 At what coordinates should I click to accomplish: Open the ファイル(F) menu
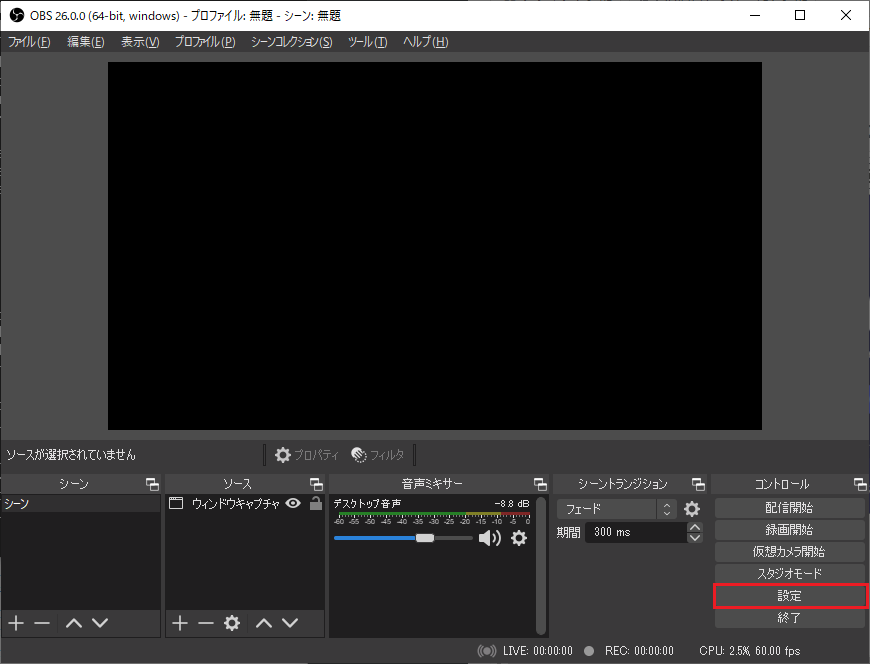[x=29, y=42]
